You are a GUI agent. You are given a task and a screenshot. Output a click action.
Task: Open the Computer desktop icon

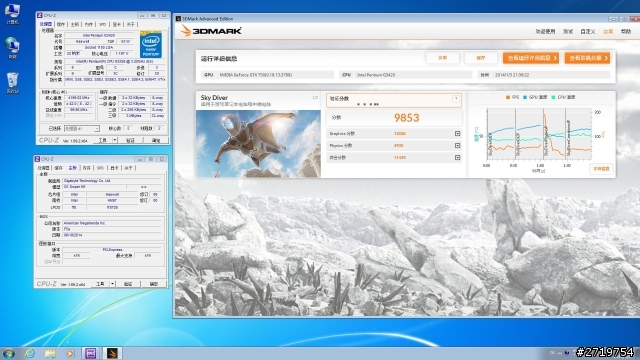coord(12,13)
